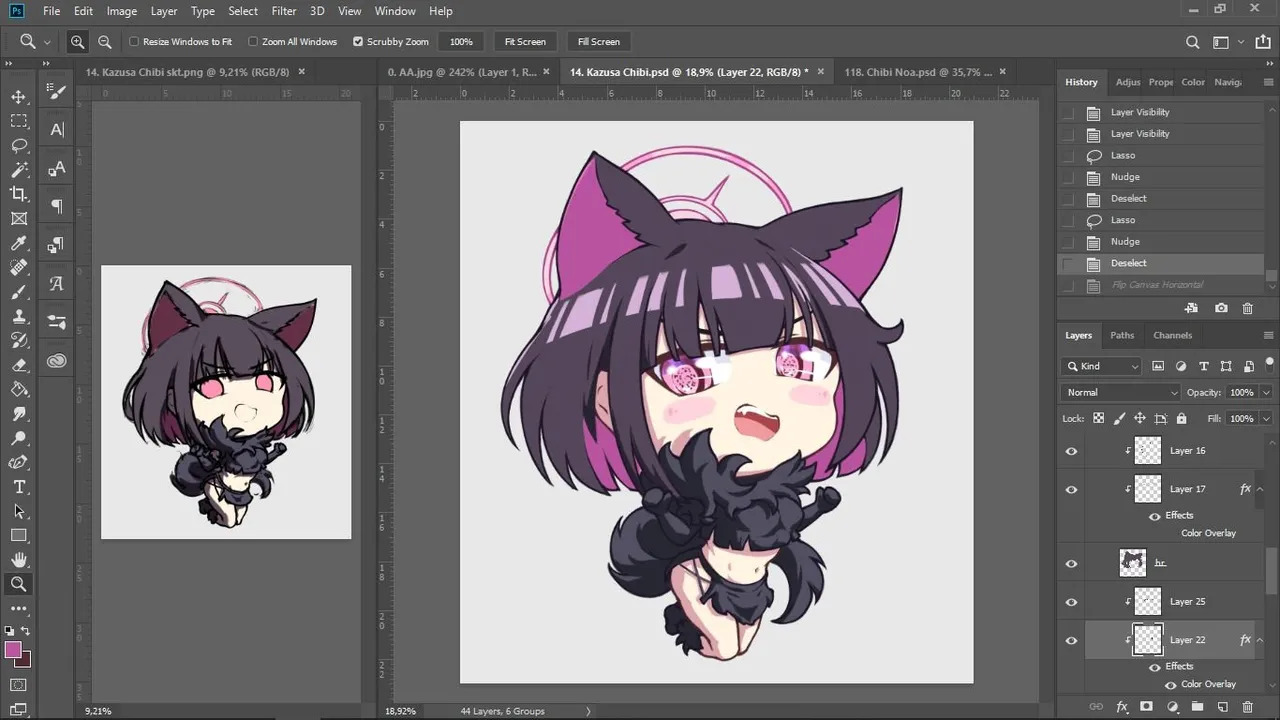1280x720 pixels.
Task: Select the Eraser tool
Action: pyautogui.click(x=18, y=365)
